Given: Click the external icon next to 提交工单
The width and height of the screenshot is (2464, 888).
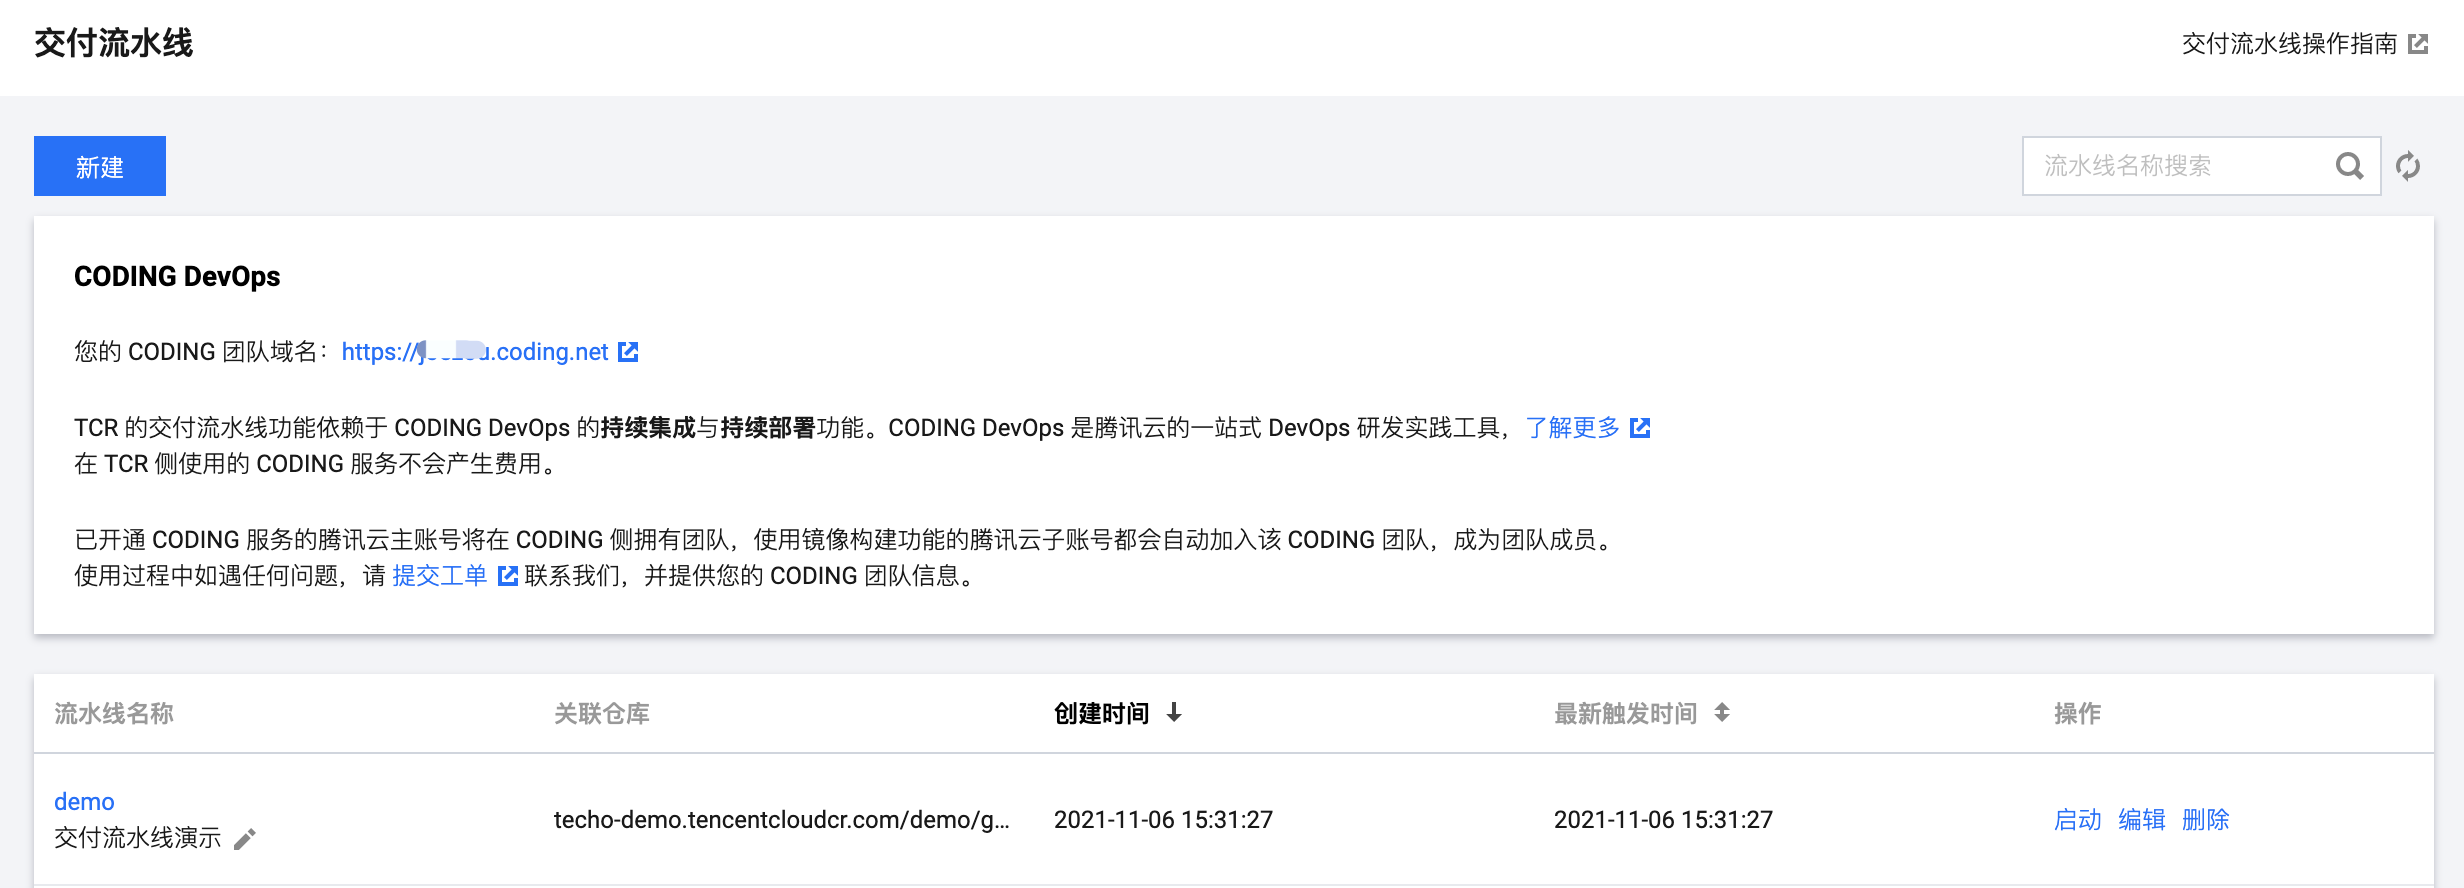Looking at the screenshot, I should [508, 576].
